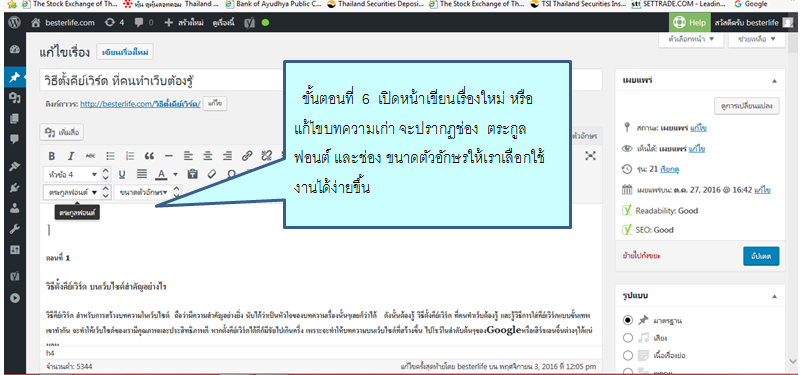Viewport: 800px width, 375px height.
Task: Click the add media button
Action: click(x=62, y=132)
